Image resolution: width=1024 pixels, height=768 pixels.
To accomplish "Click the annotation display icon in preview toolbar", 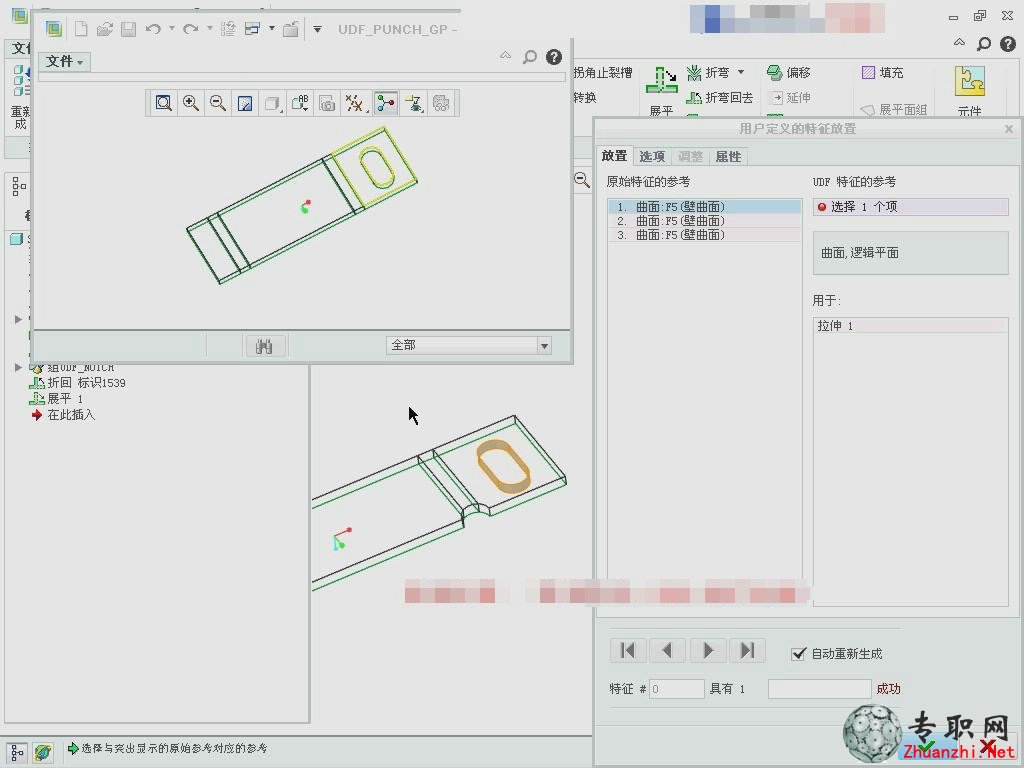I will point(413,103).
